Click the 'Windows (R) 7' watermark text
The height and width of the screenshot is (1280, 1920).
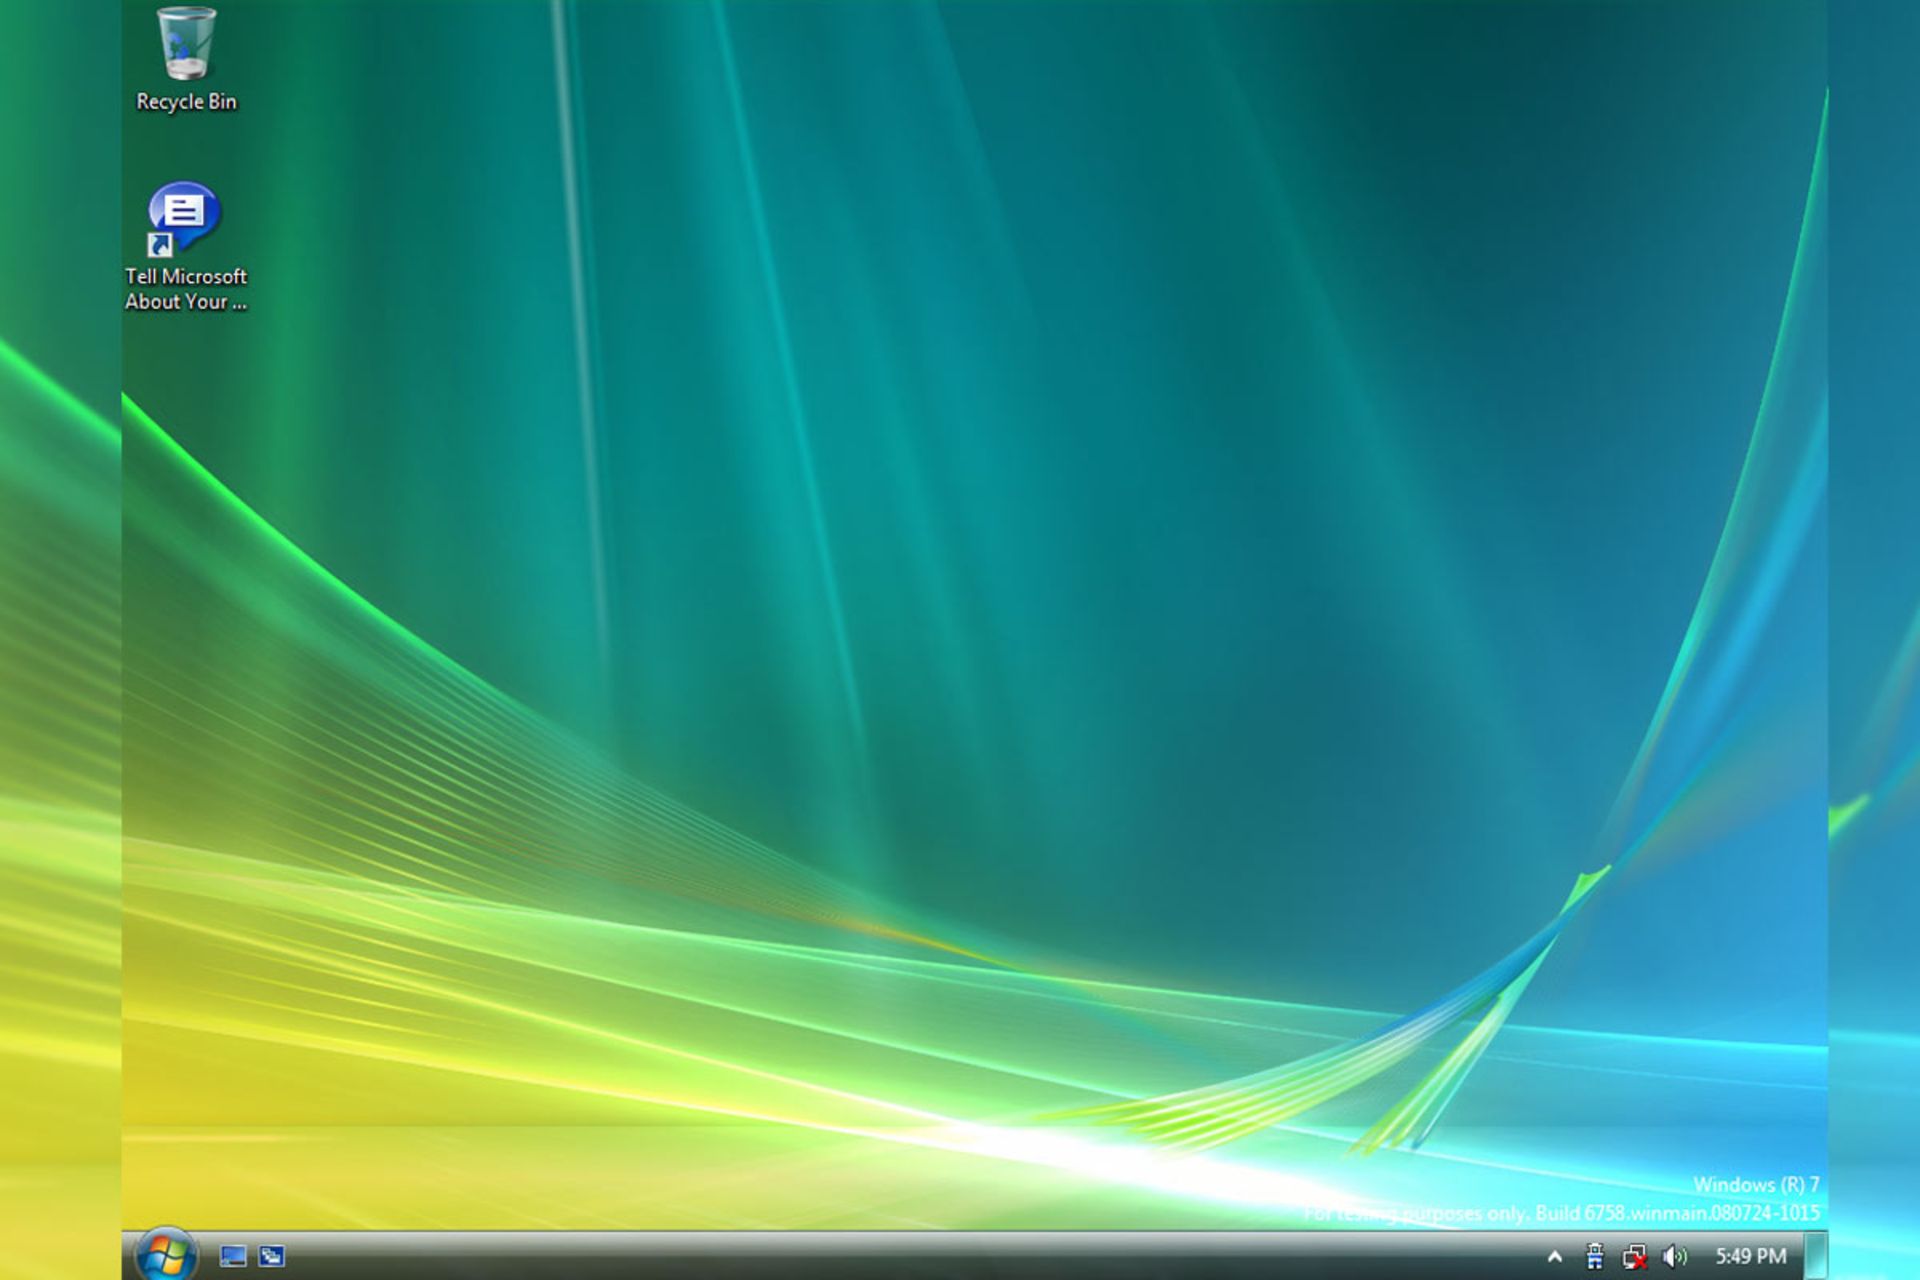[1755, 1185]
